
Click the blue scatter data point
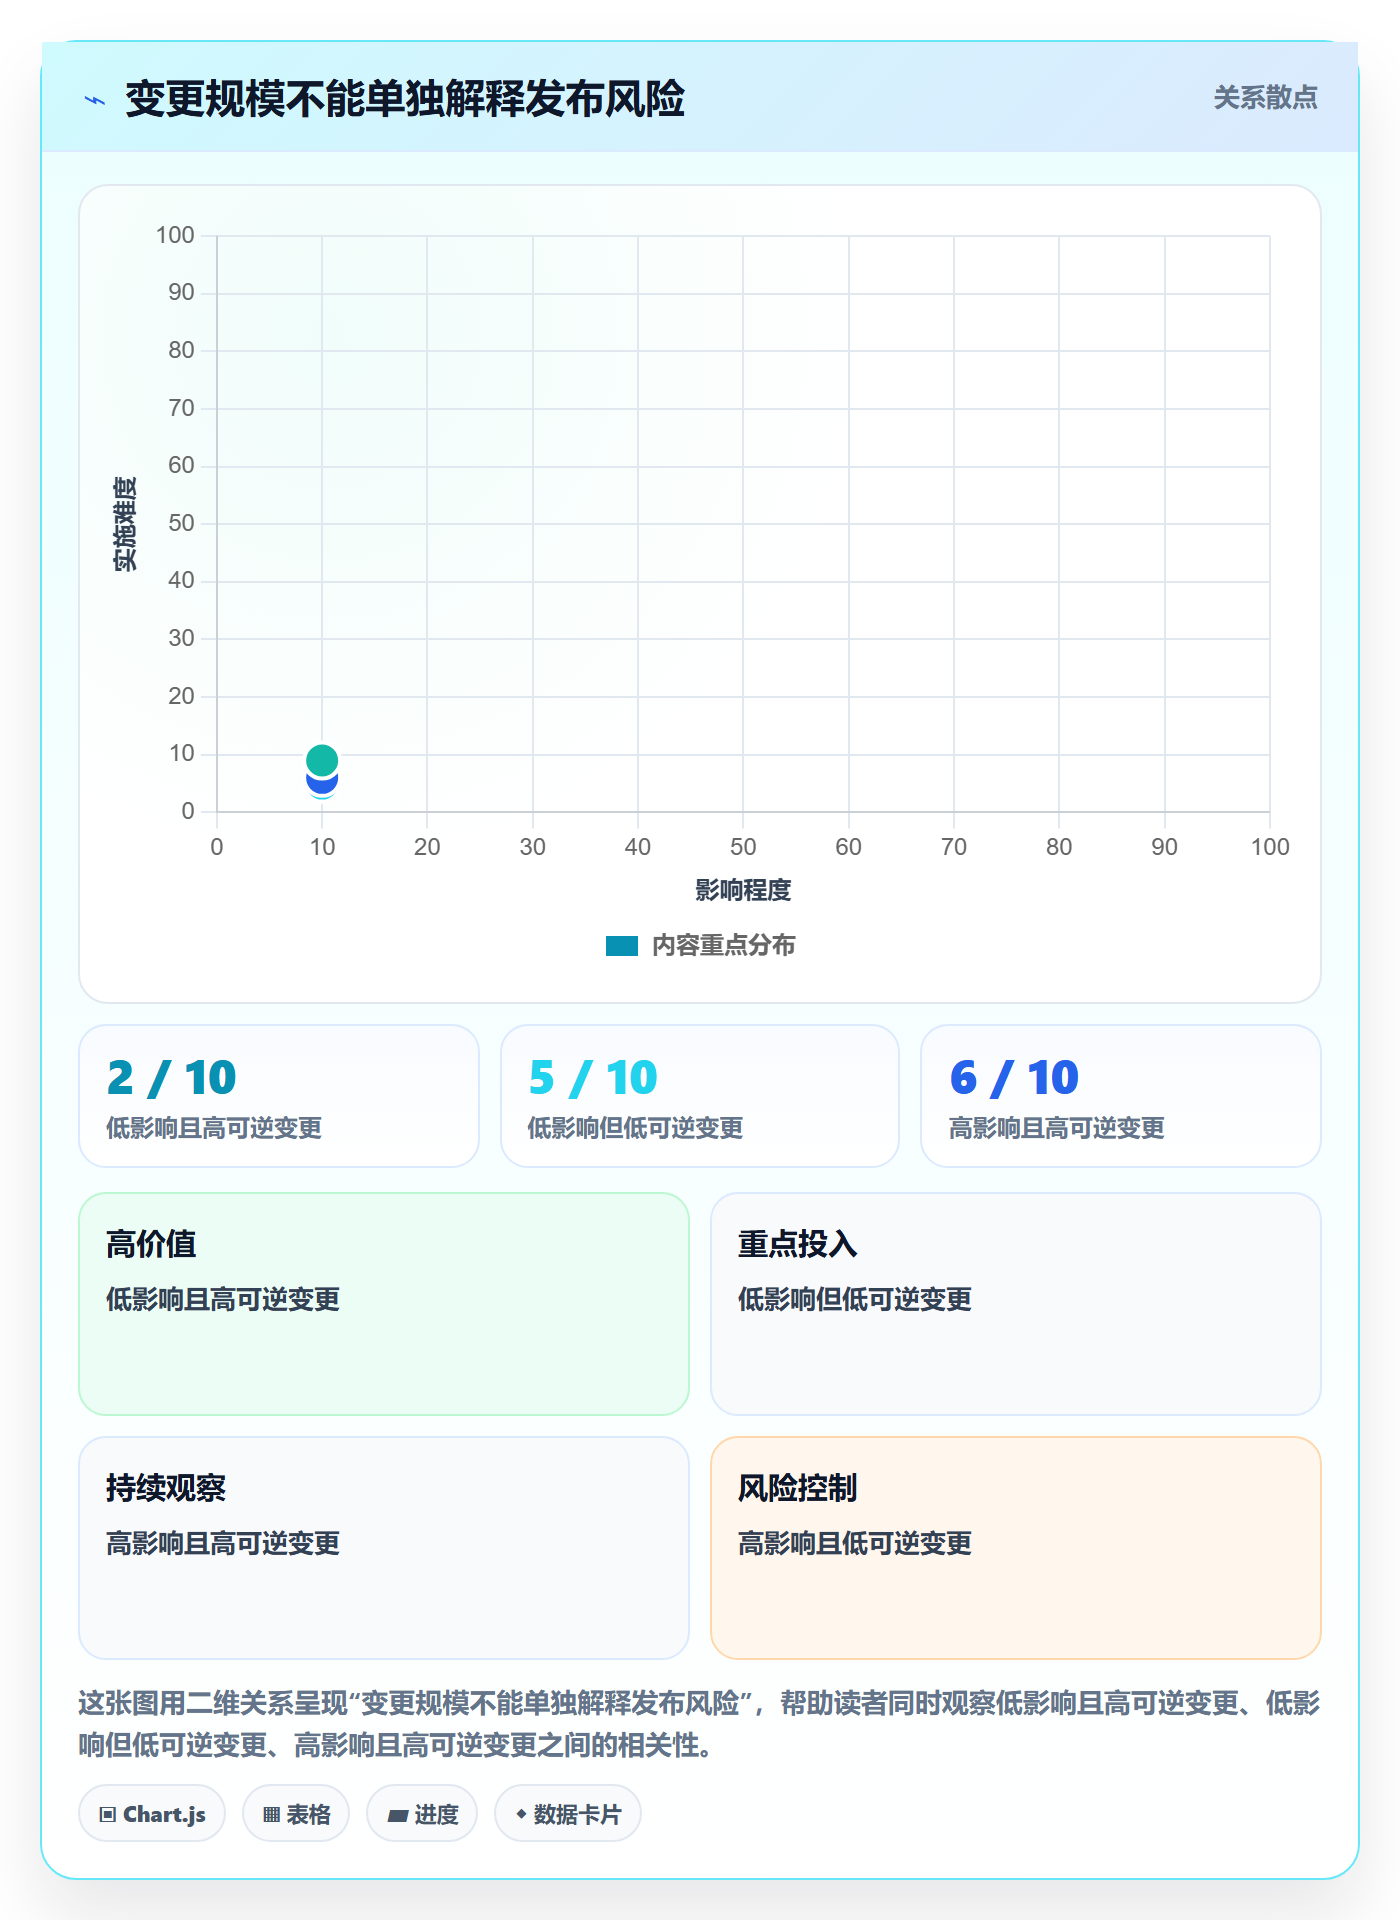[x=322, y=784]
